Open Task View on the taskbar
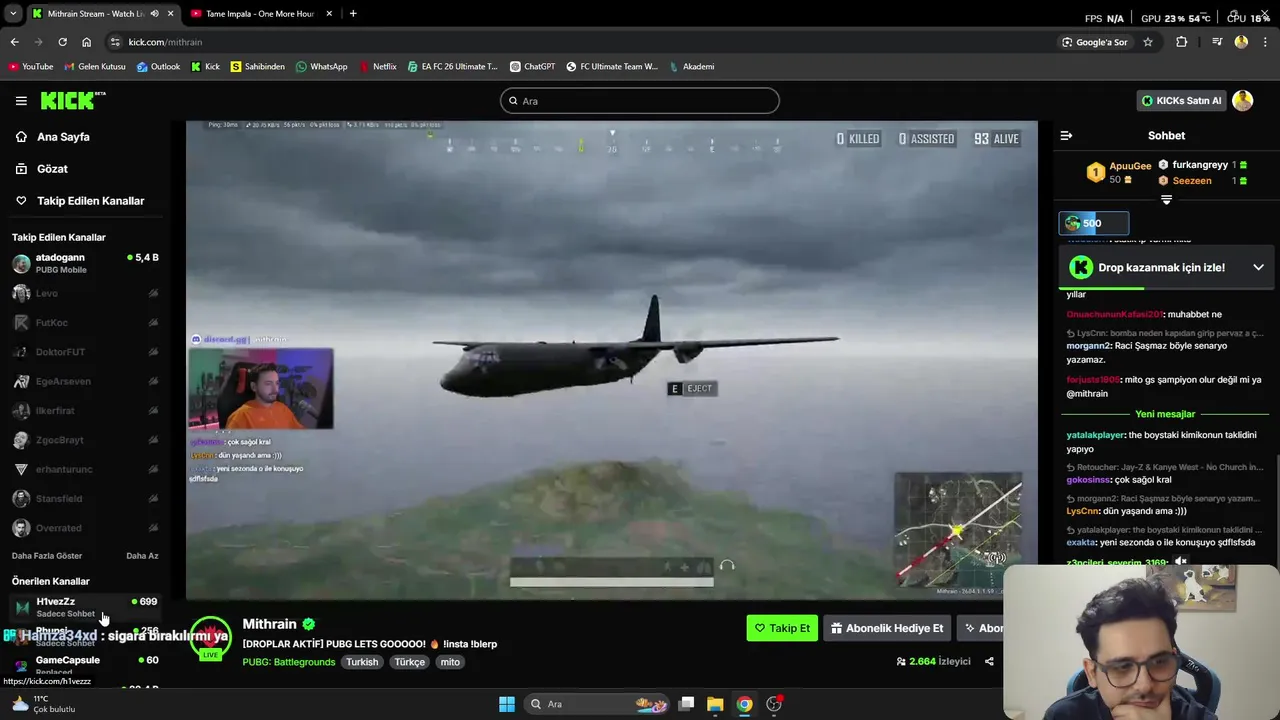Viewport: 1280px width, 720px height. [x=686, y=704]
